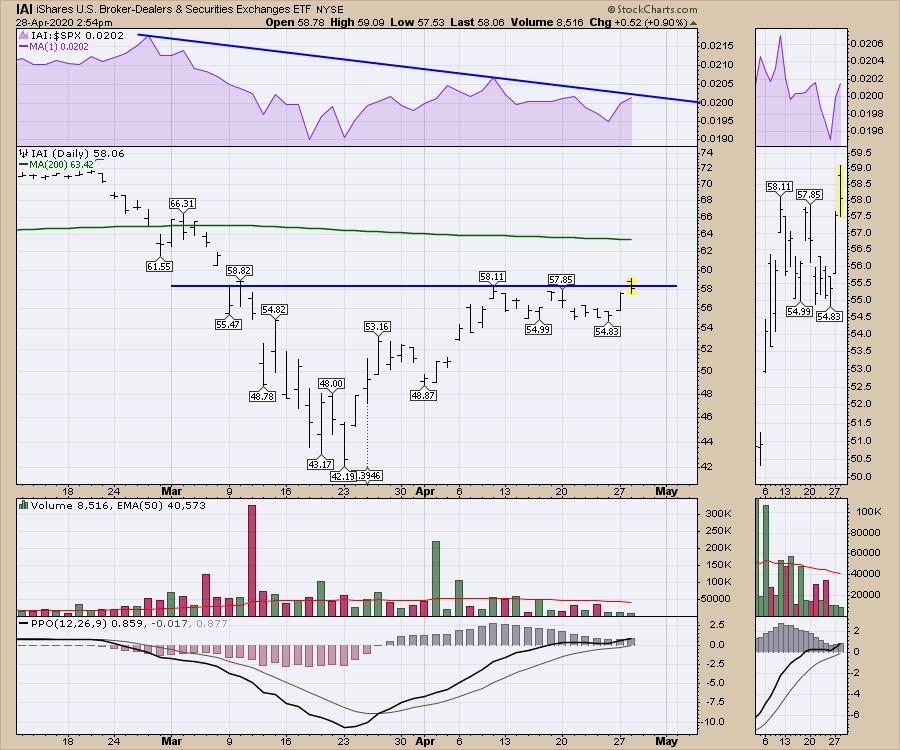The width and height of the screenshot is (900, 750).
Task: Click the PPO(12,26,9) indicator legend text
Action: point(129,623)
